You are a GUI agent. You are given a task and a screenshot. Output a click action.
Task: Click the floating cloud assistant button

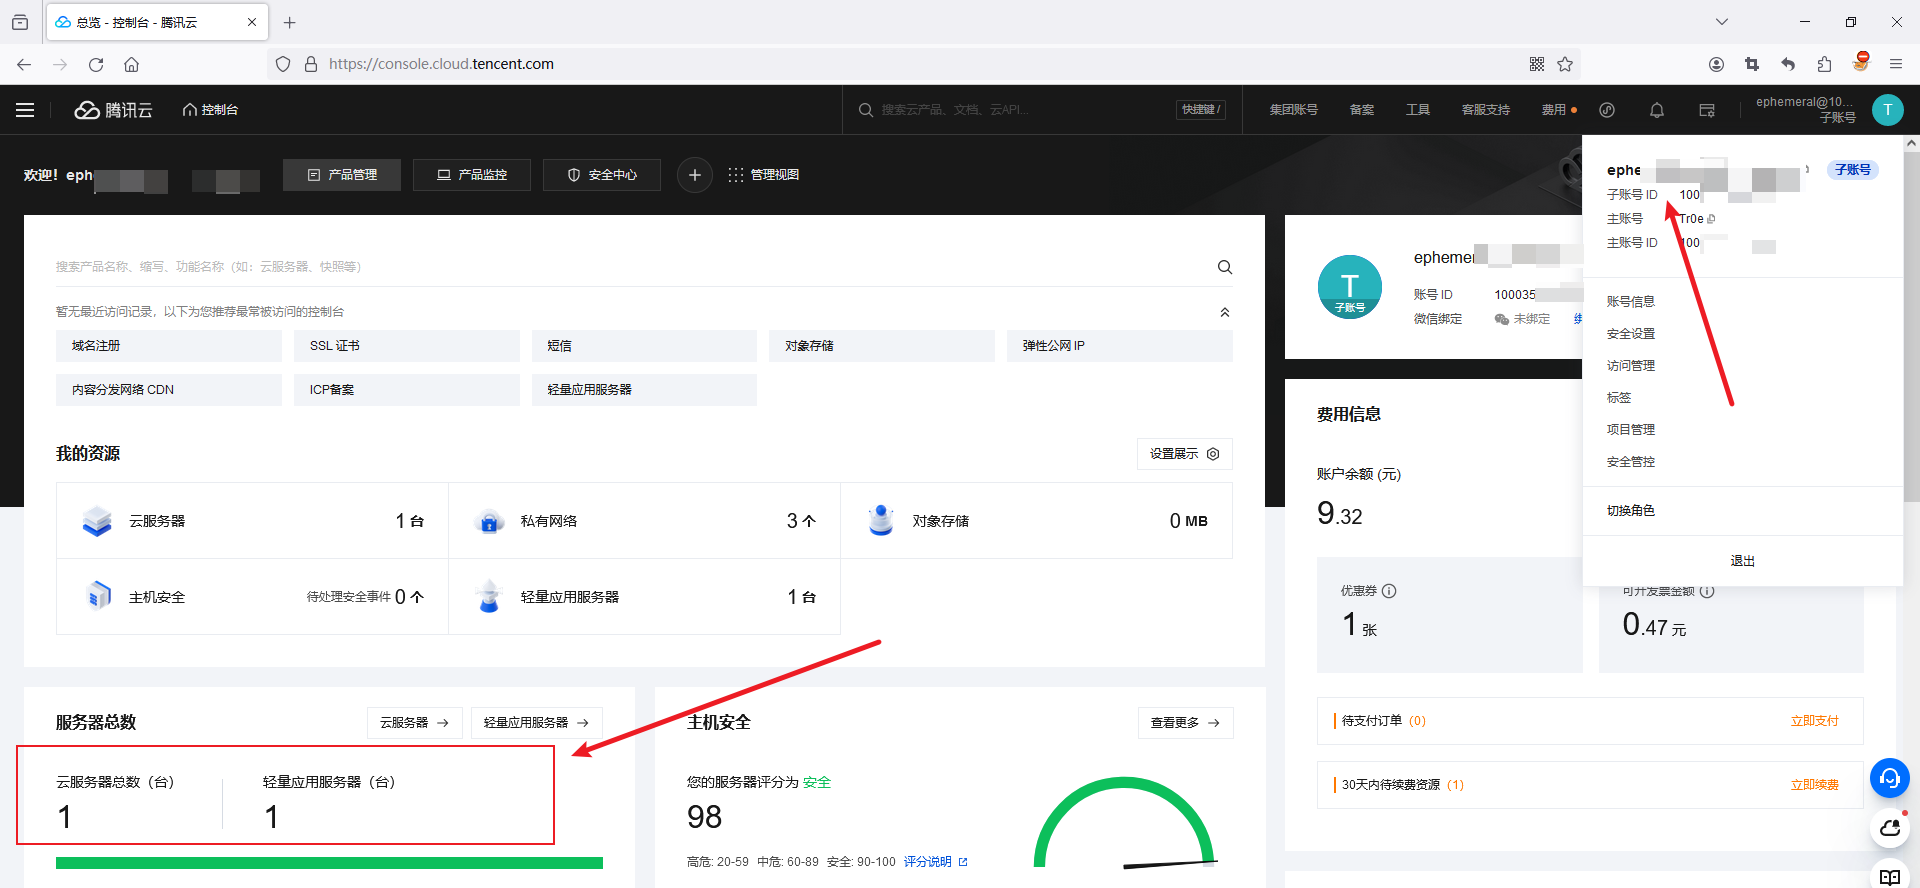click(x=1889, y=828)
